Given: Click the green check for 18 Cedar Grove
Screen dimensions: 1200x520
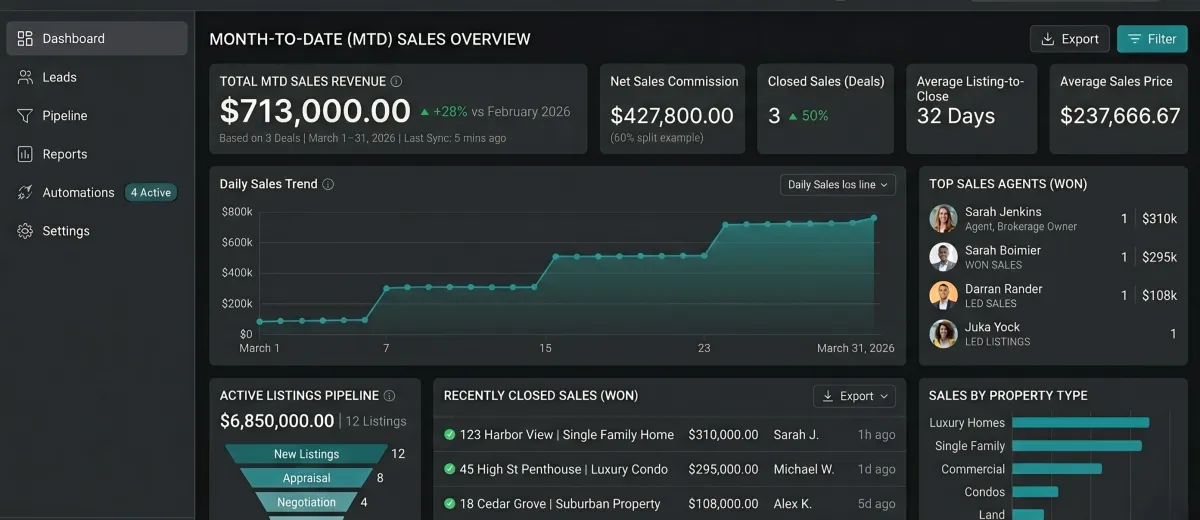Looking at the screenshot, I should [x=450, y=504].
